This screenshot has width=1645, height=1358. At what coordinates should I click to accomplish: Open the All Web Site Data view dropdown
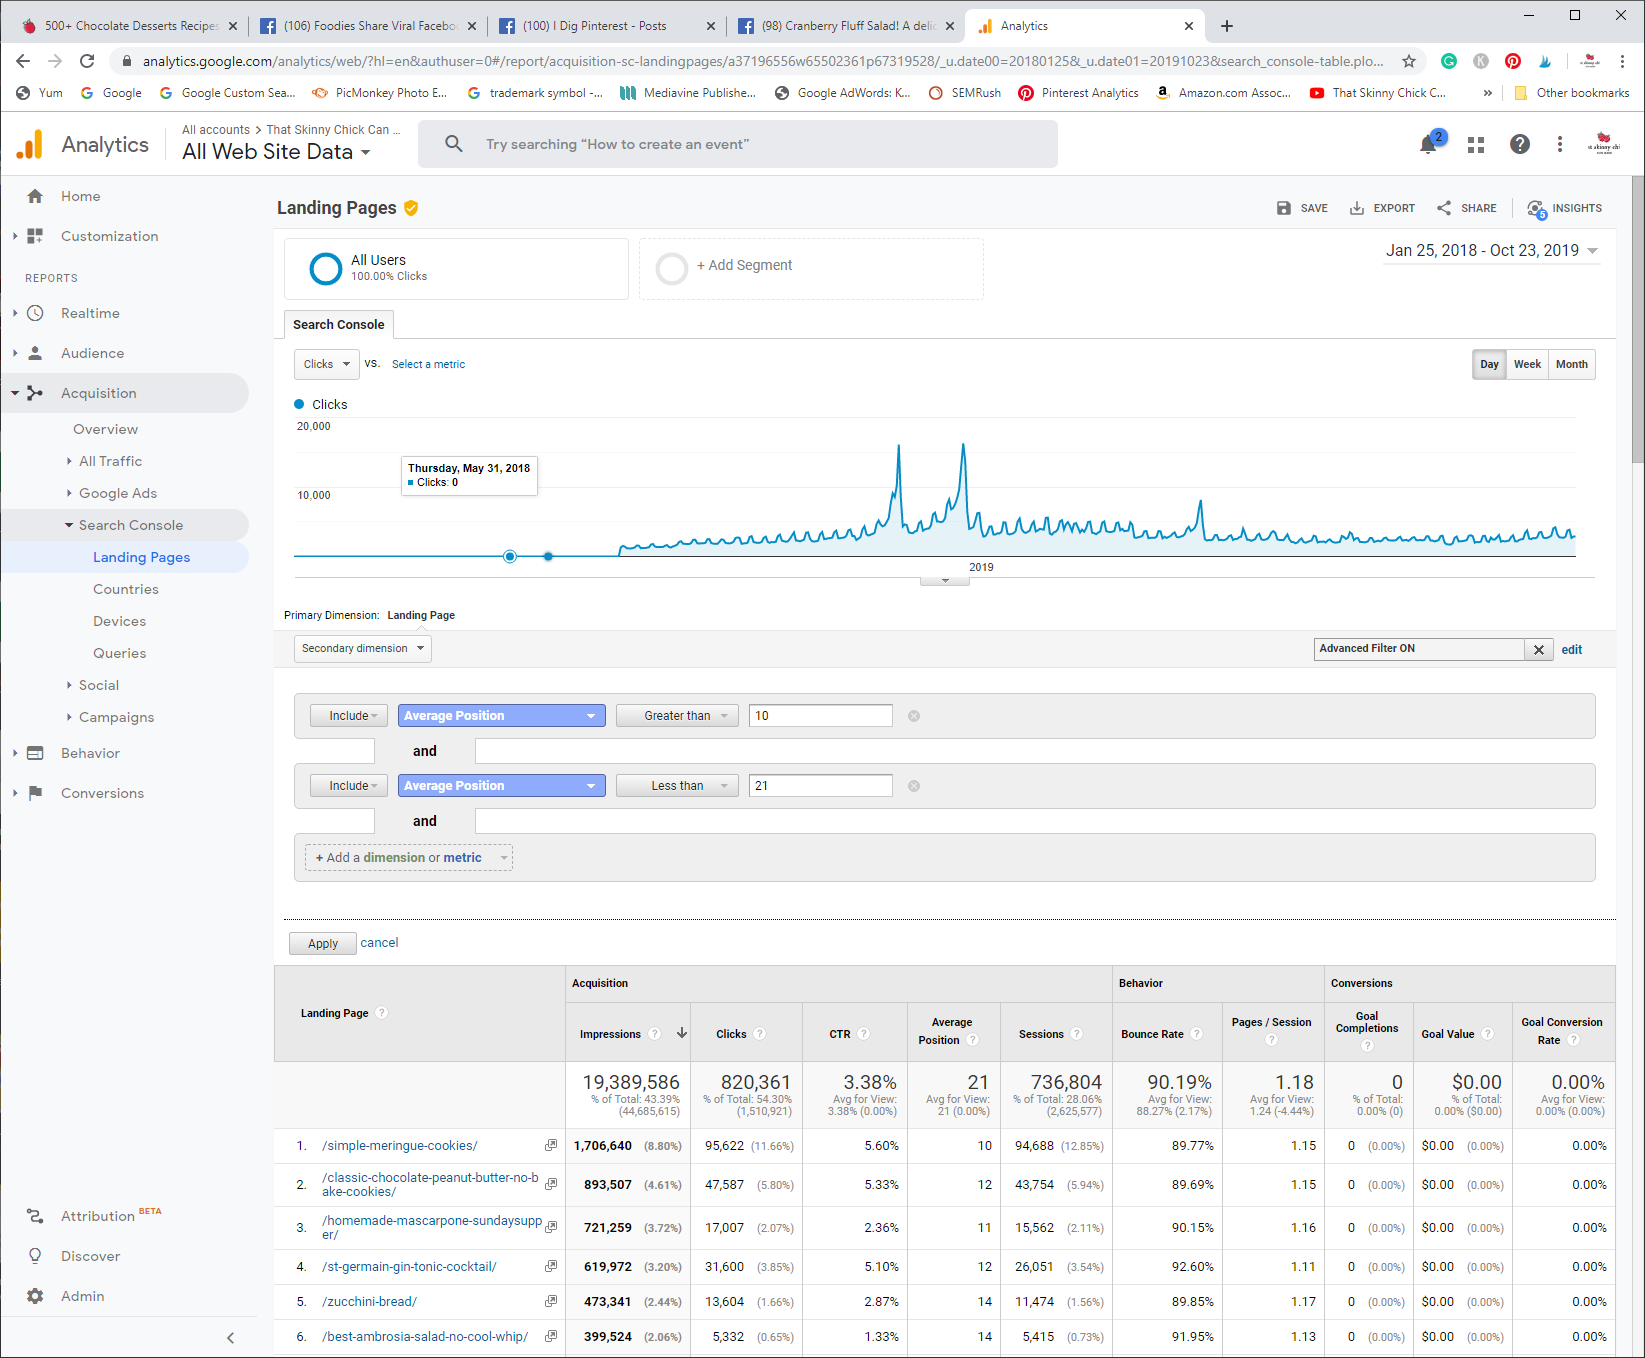[x=276, y=152]
